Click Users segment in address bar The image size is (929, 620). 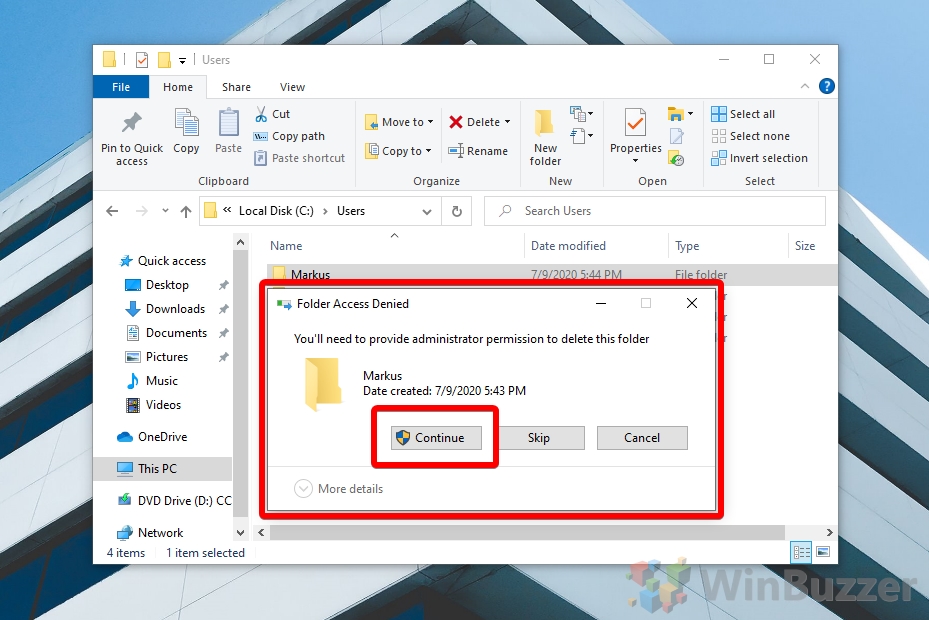point(351,211)
